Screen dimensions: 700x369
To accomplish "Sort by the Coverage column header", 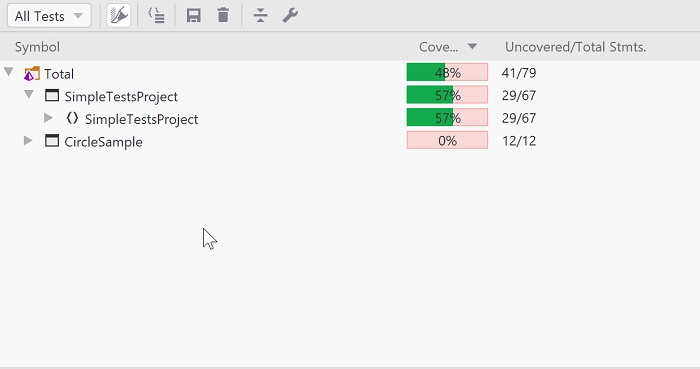I will click(447, 47).
